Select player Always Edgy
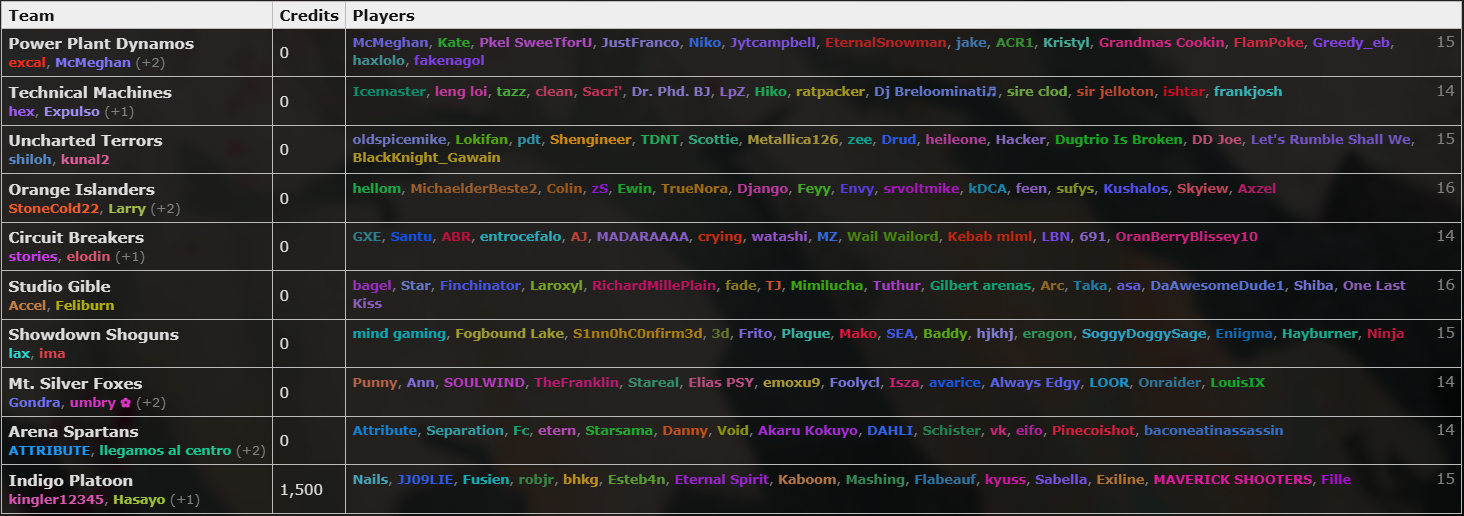Viewport: 1464px width, 516px height. [1035, 382]
